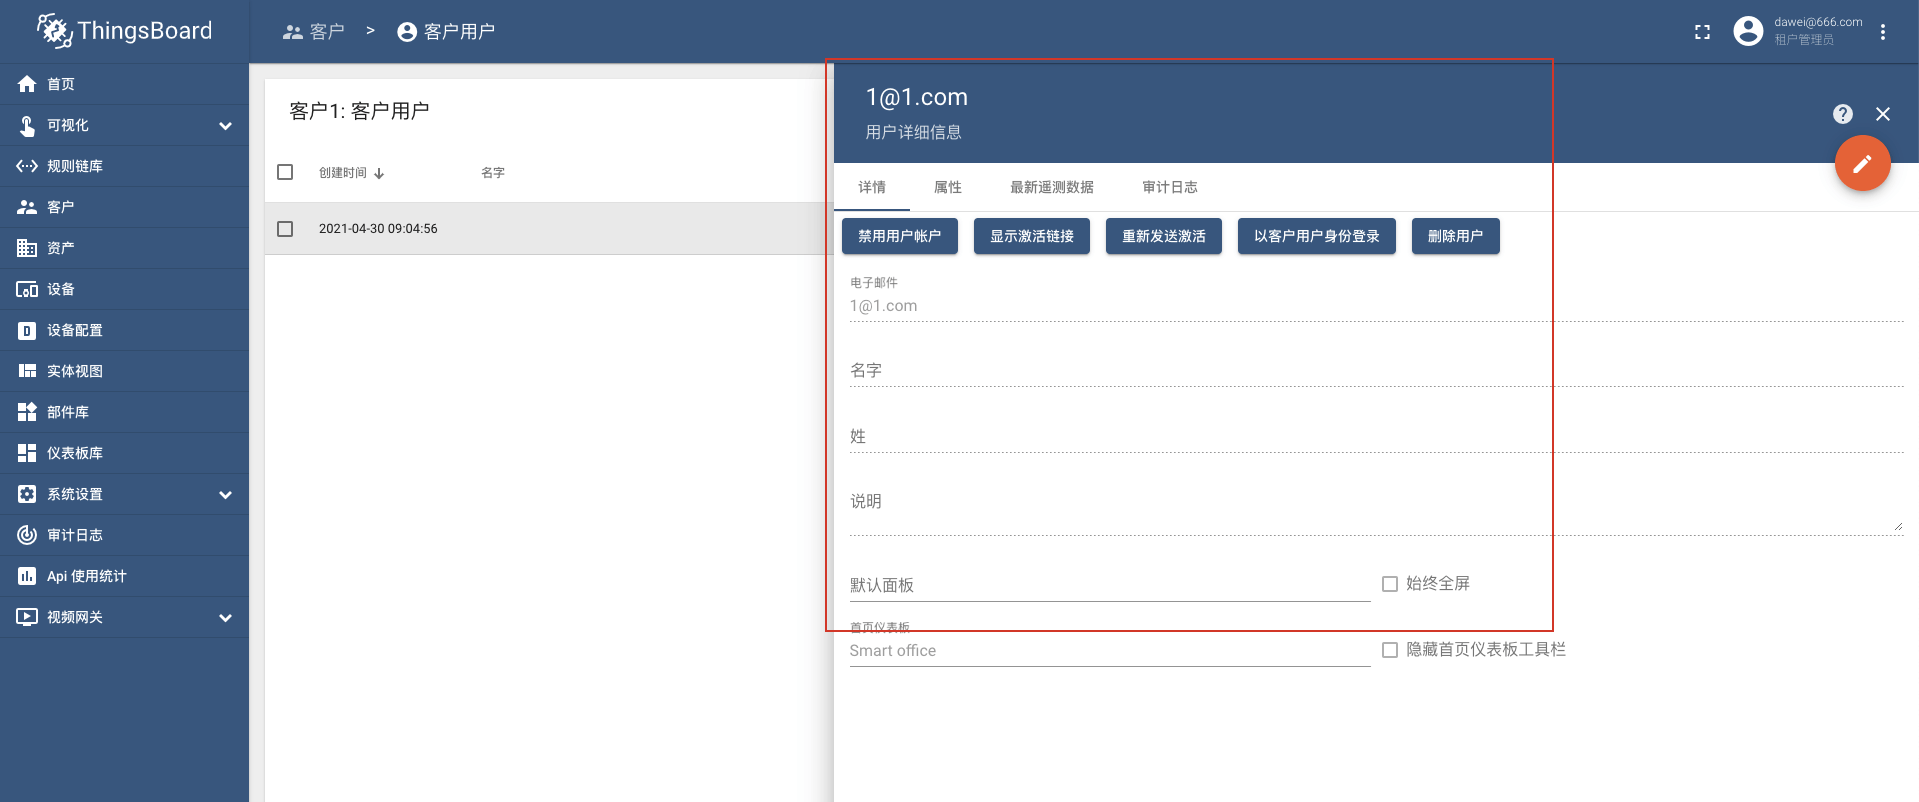Click the 重新发送激活 button

pyautogui.click(x=1164, y=236)
